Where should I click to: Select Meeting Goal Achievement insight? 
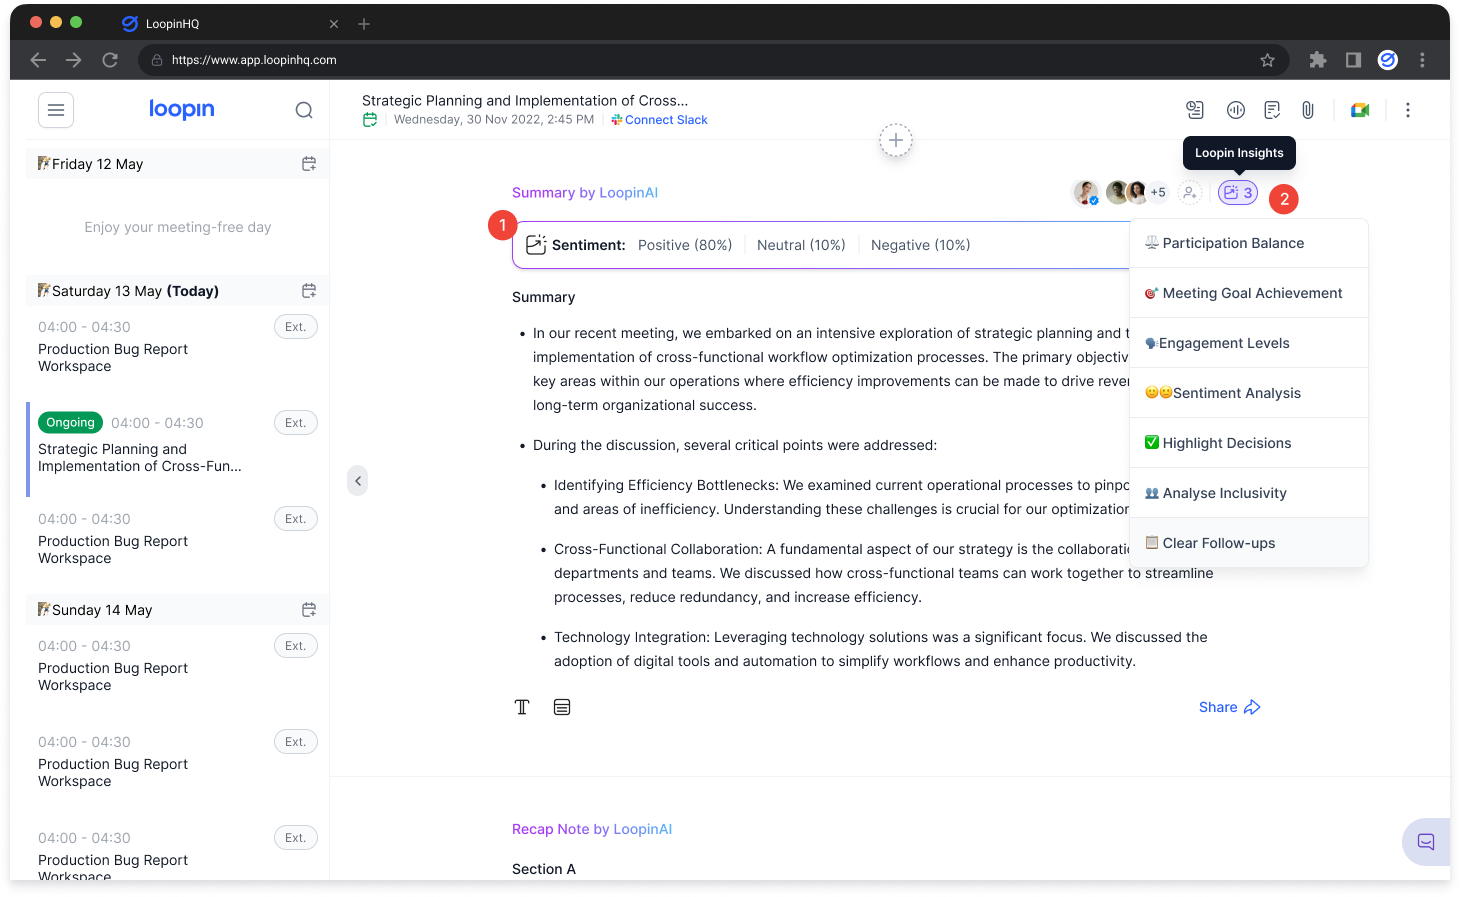click(1249, 293)
